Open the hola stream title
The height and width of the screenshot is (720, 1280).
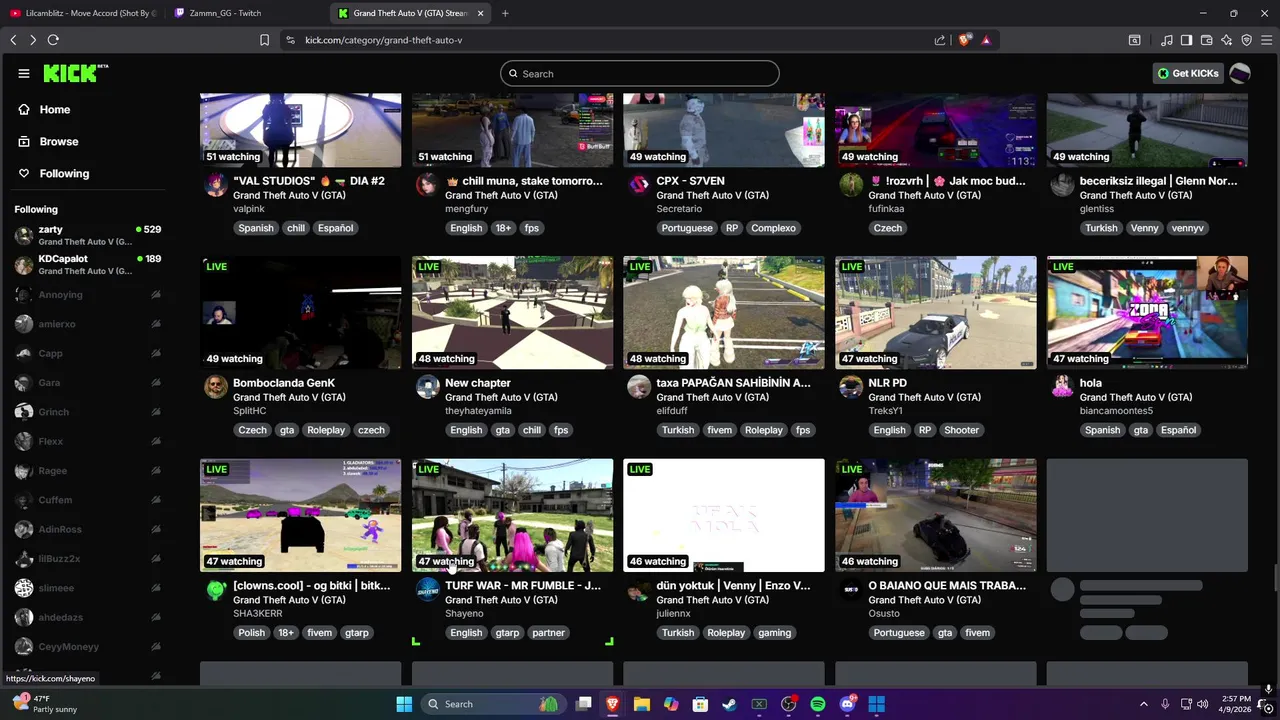pos(1091,383)
